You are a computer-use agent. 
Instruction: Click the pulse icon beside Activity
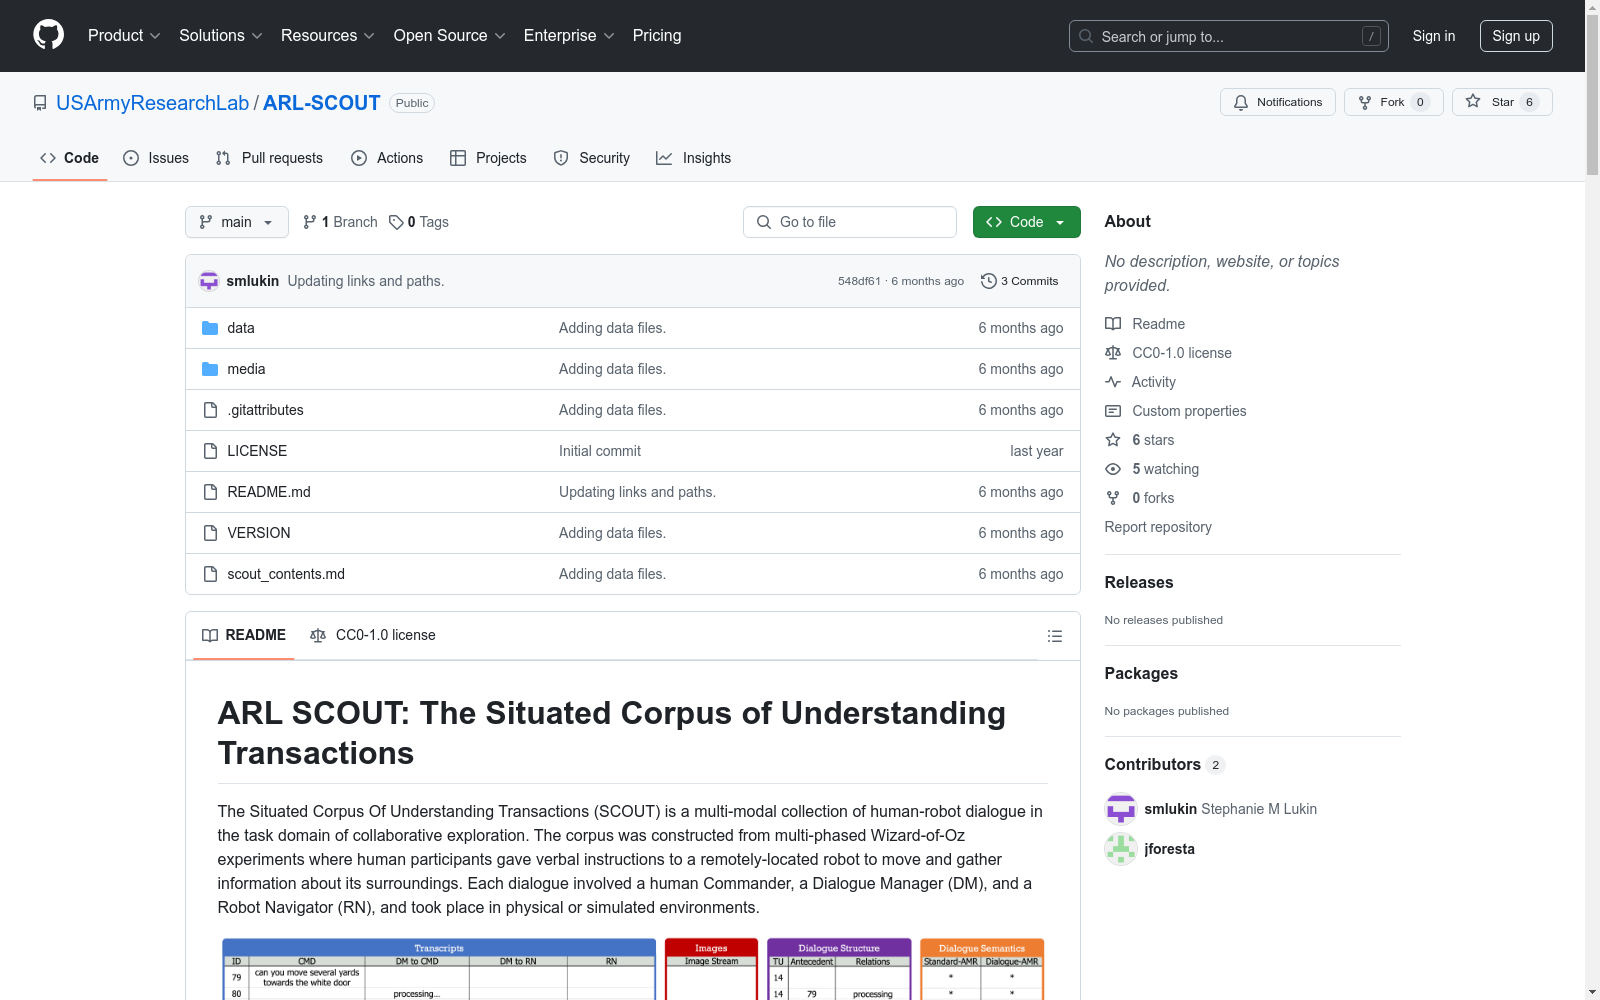pos(1113,382)
